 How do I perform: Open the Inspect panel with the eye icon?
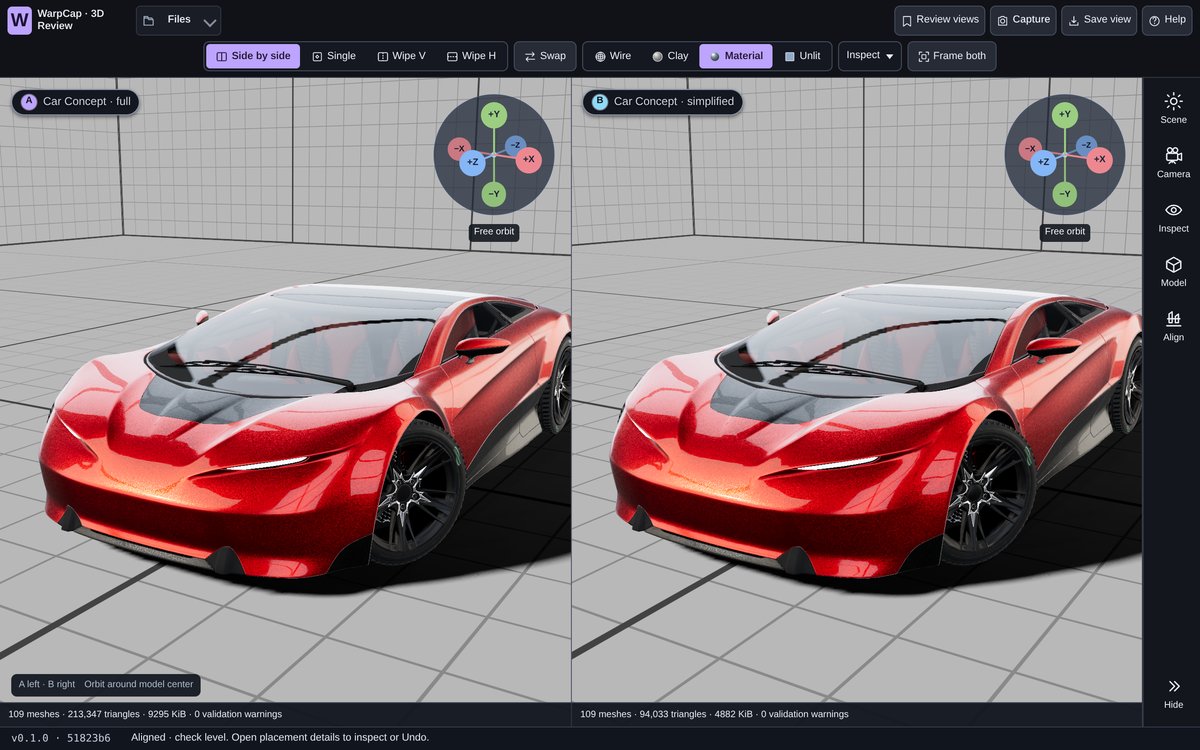coord(1173,217)
